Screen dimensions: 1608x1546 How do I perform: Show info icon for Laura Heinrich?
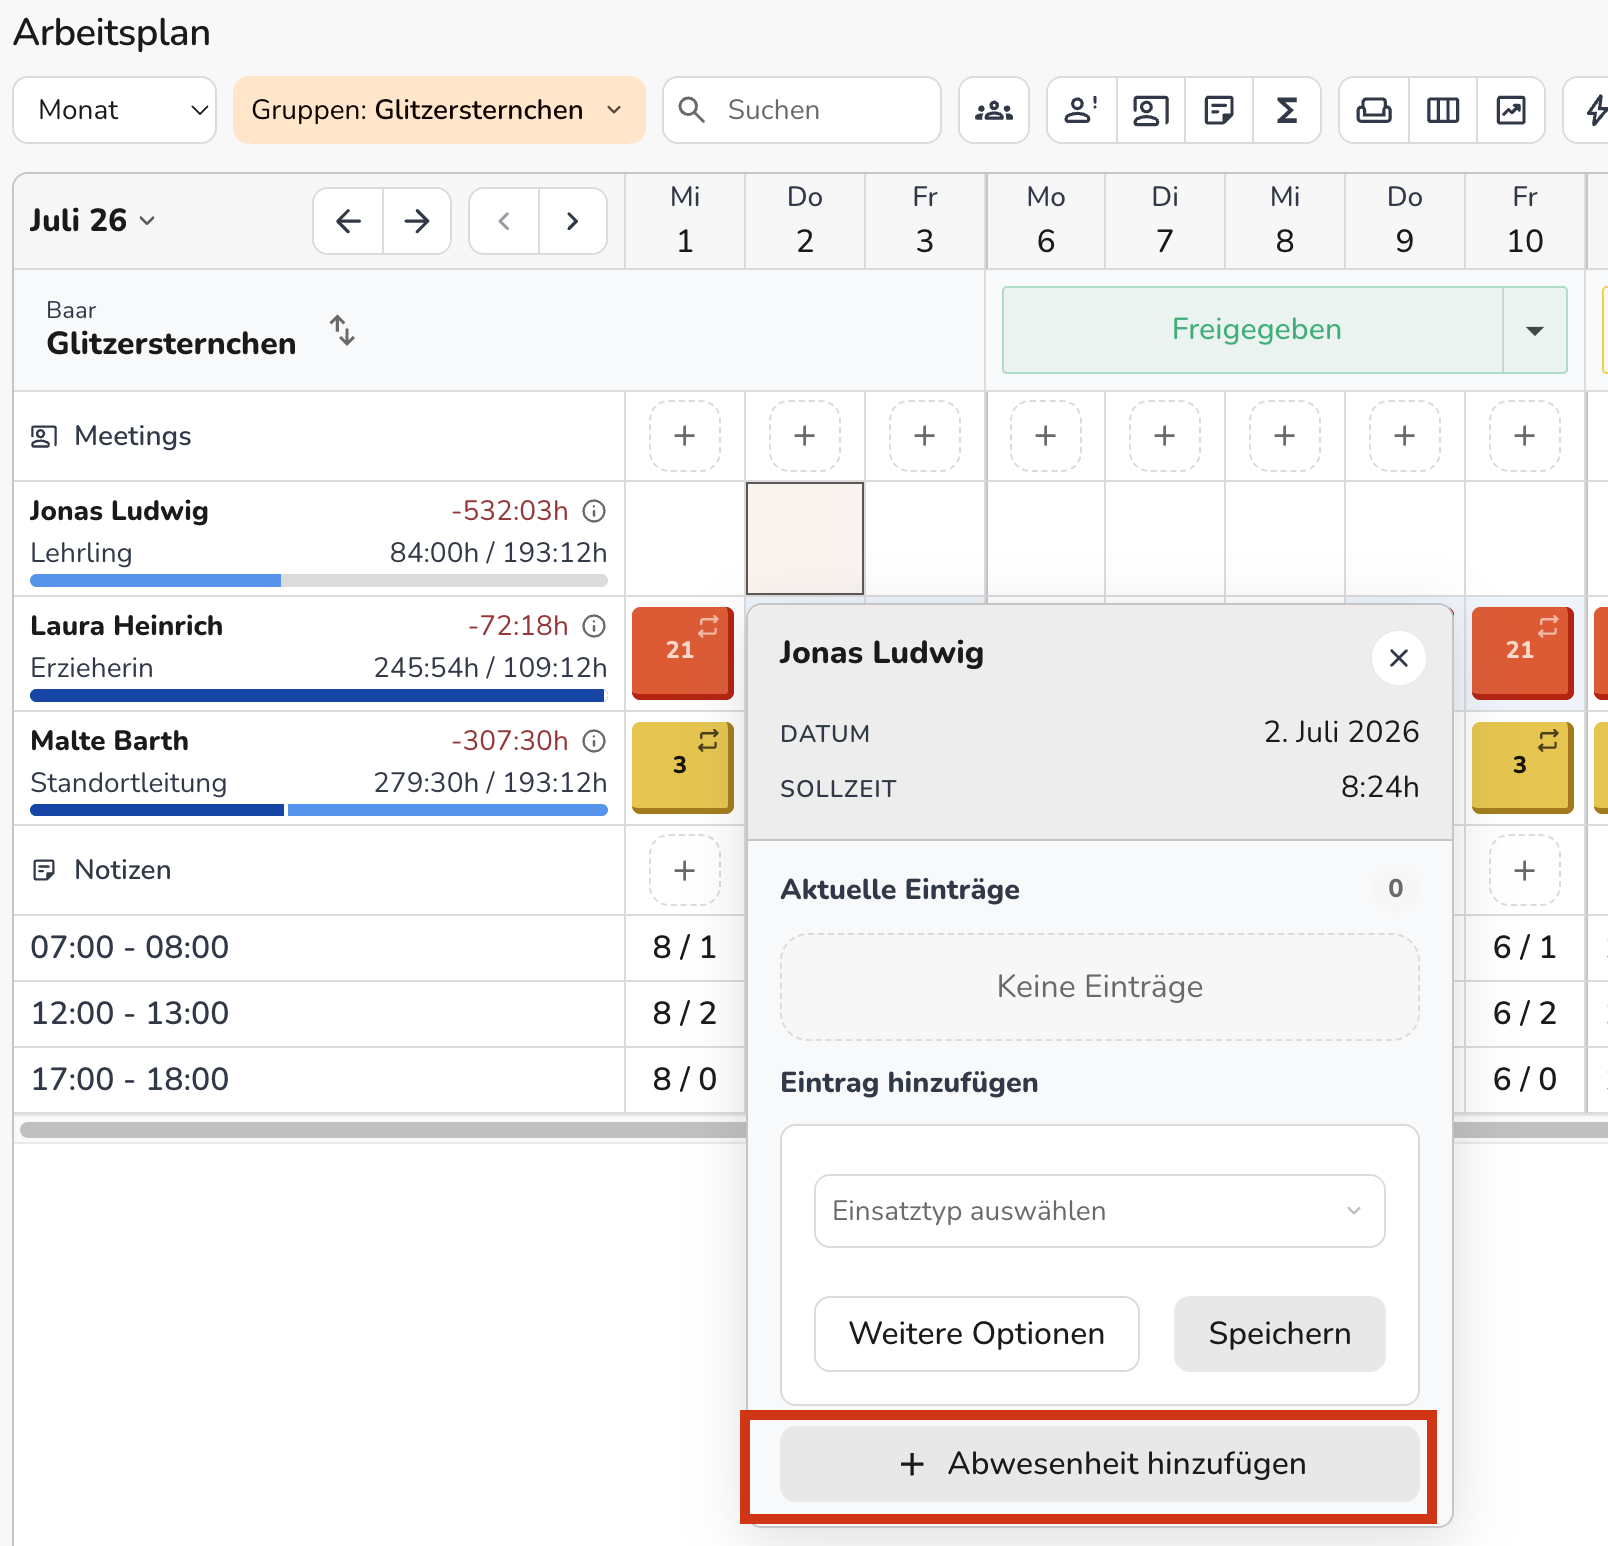click(x=594, y=626)
